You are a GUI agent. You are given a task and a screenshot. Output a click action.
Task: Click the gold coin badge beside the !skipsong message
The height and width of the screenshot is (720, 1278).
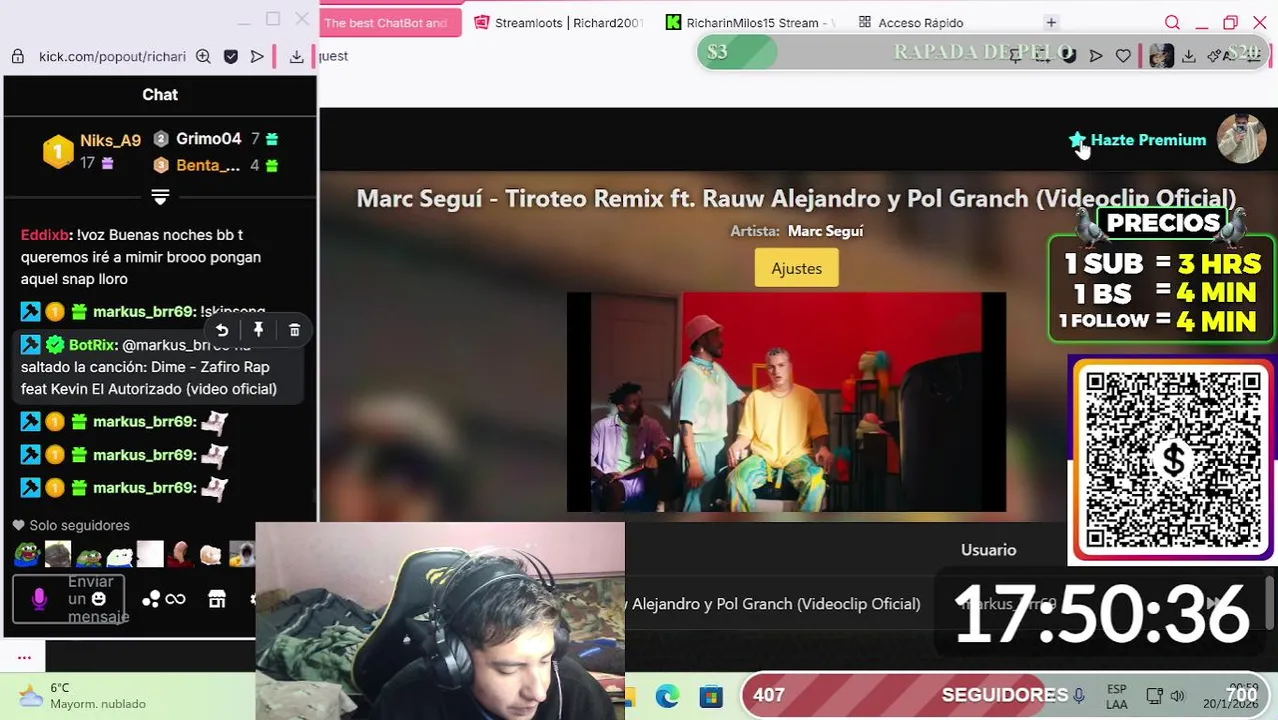55,312
